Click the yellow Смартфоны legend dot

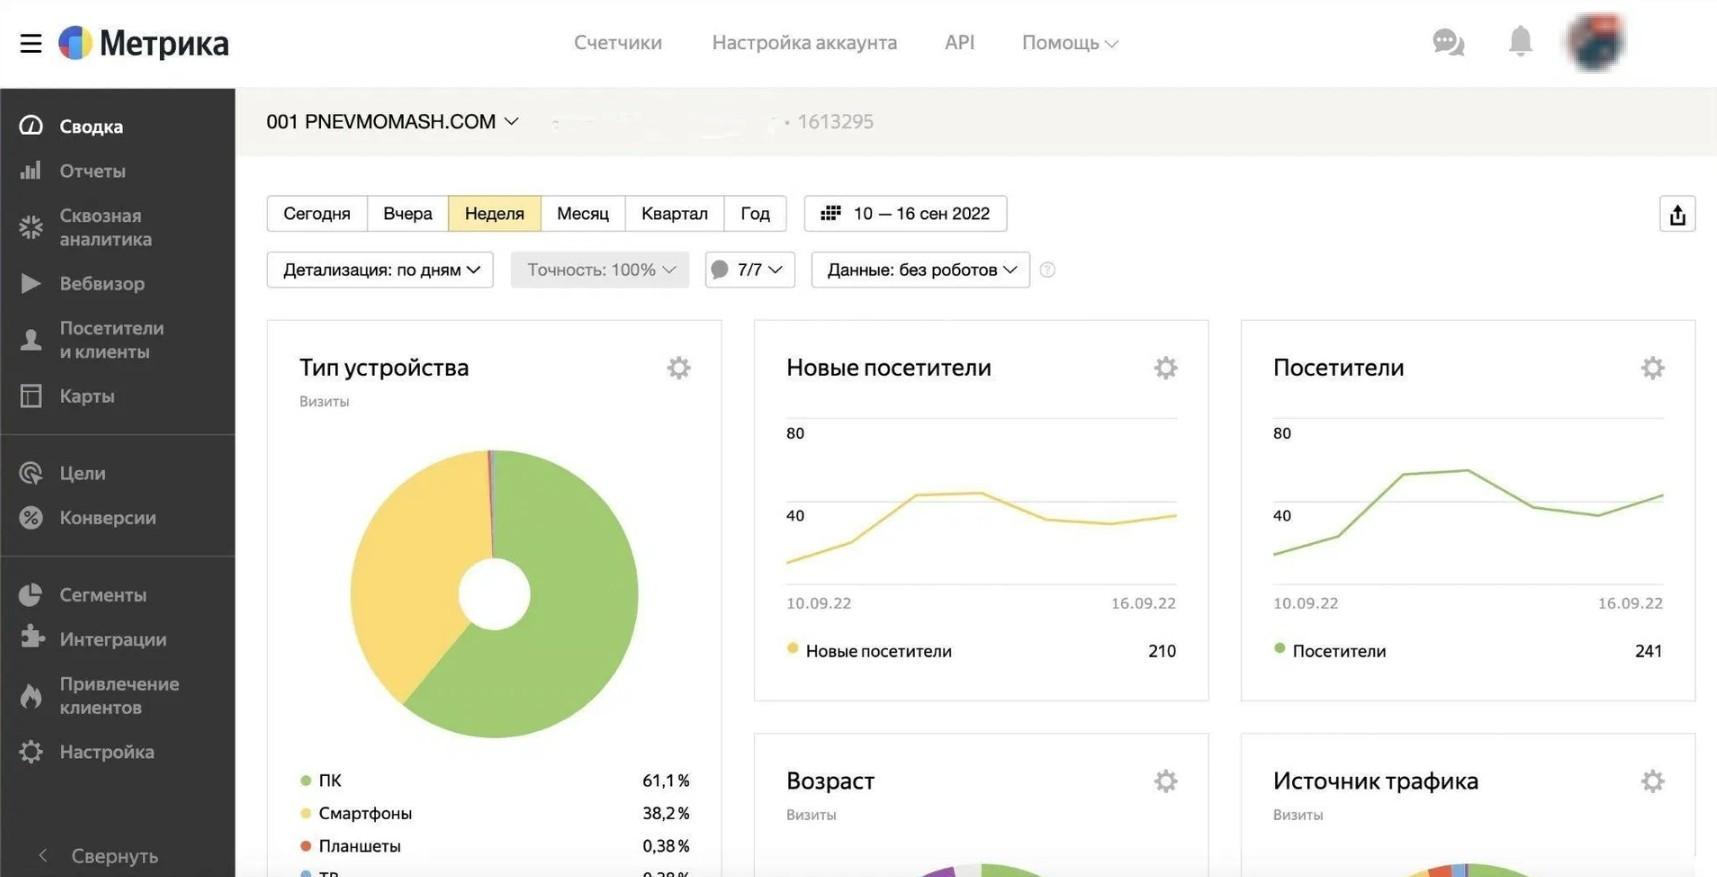pyautogui.click(x=306, y=813)
